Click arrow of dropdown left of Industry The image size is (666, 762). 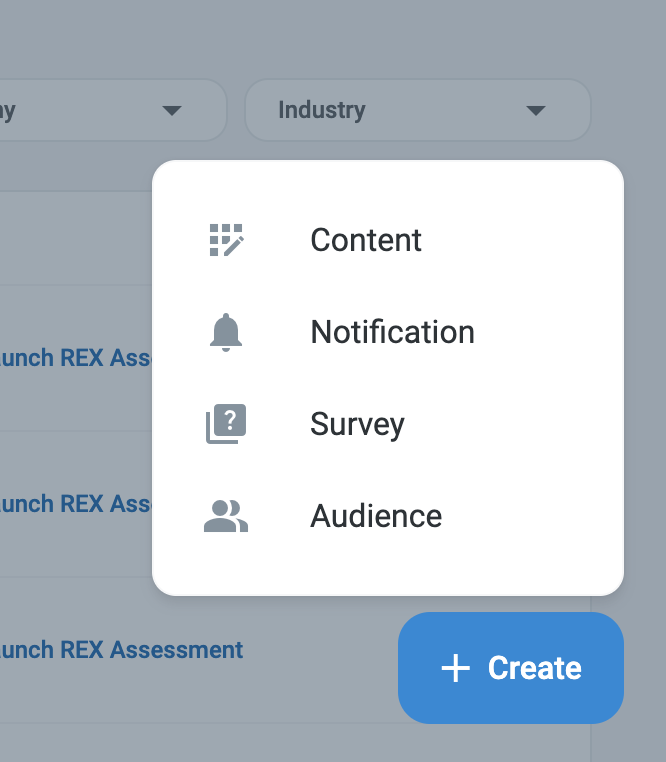[x=172, y=110]
